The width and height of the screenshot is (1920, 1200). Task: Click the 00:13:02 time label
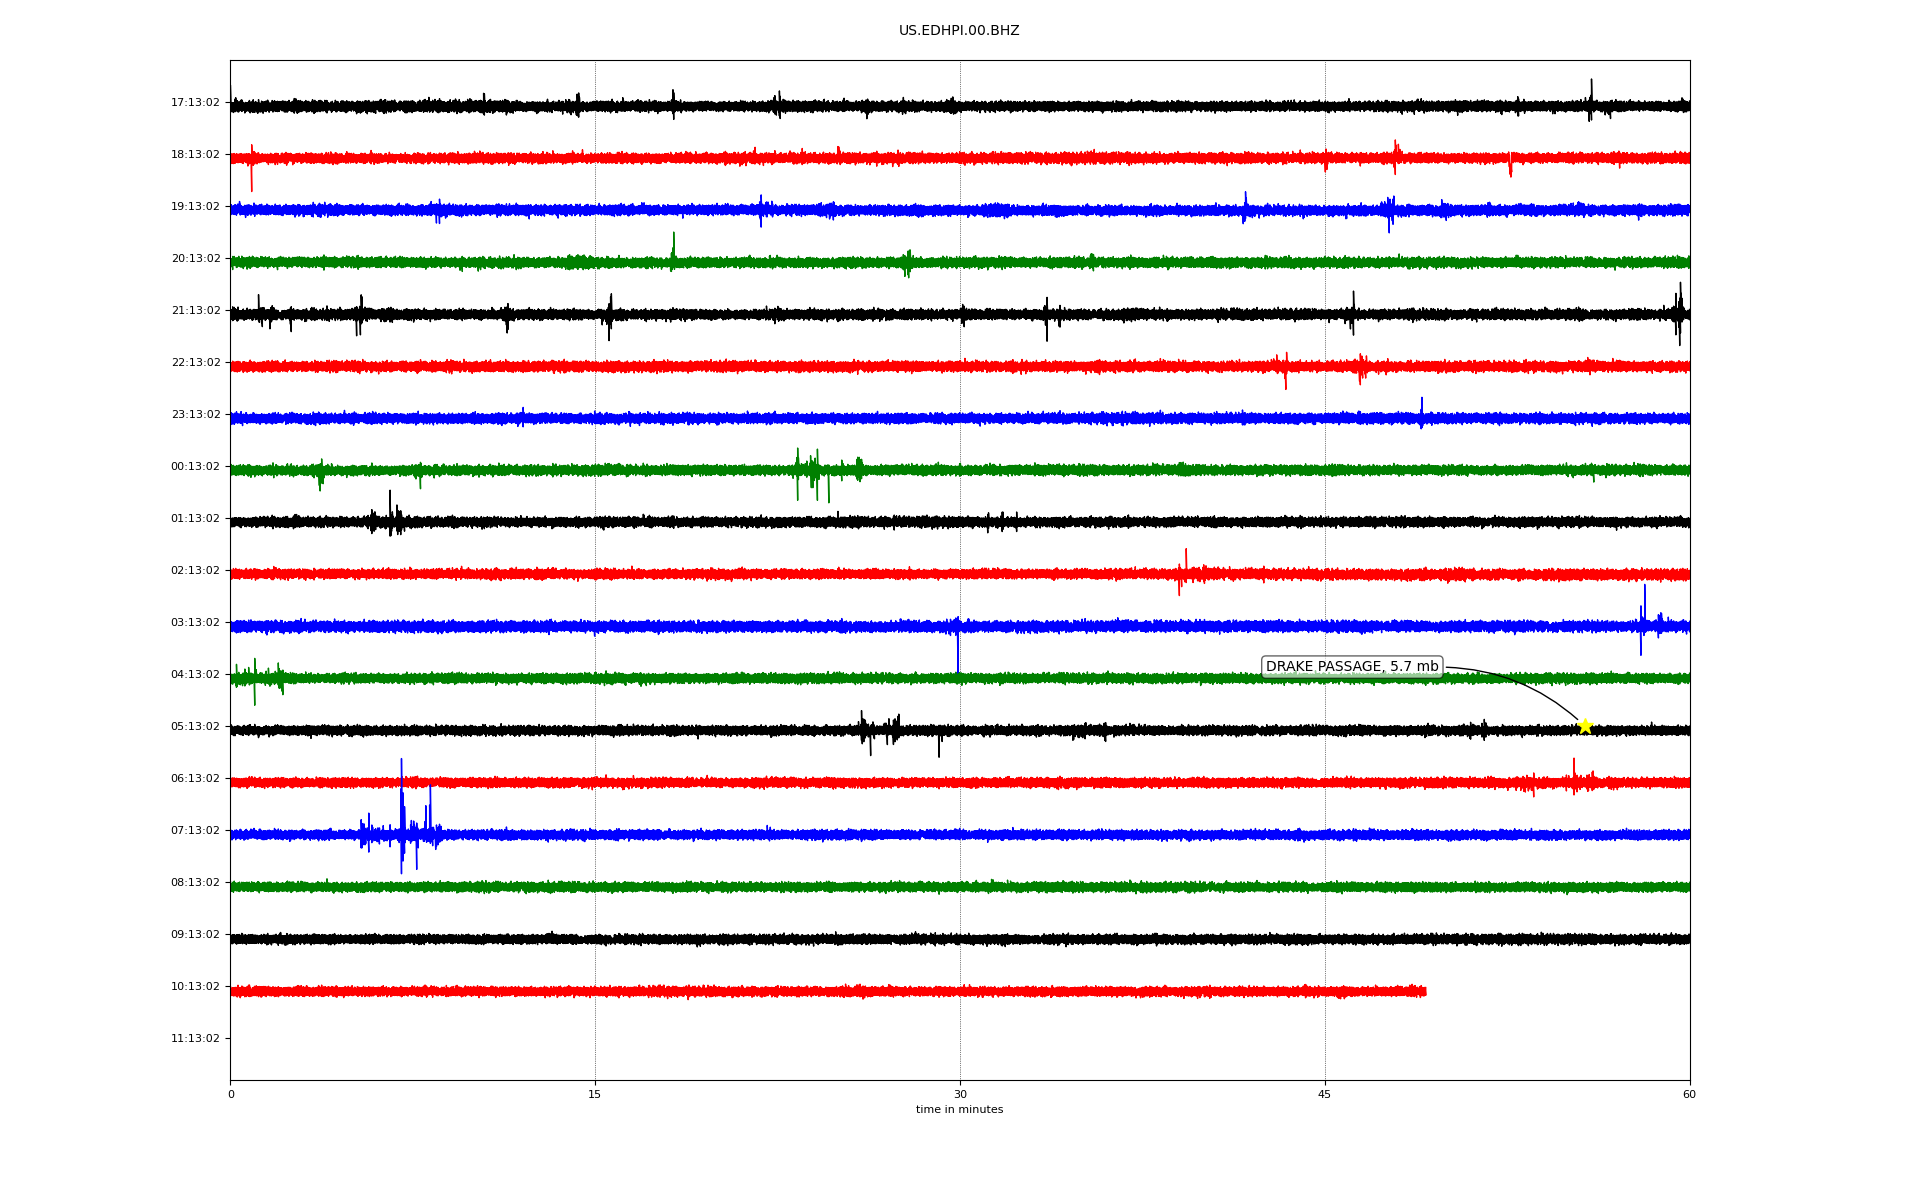(x=195, y=466)
